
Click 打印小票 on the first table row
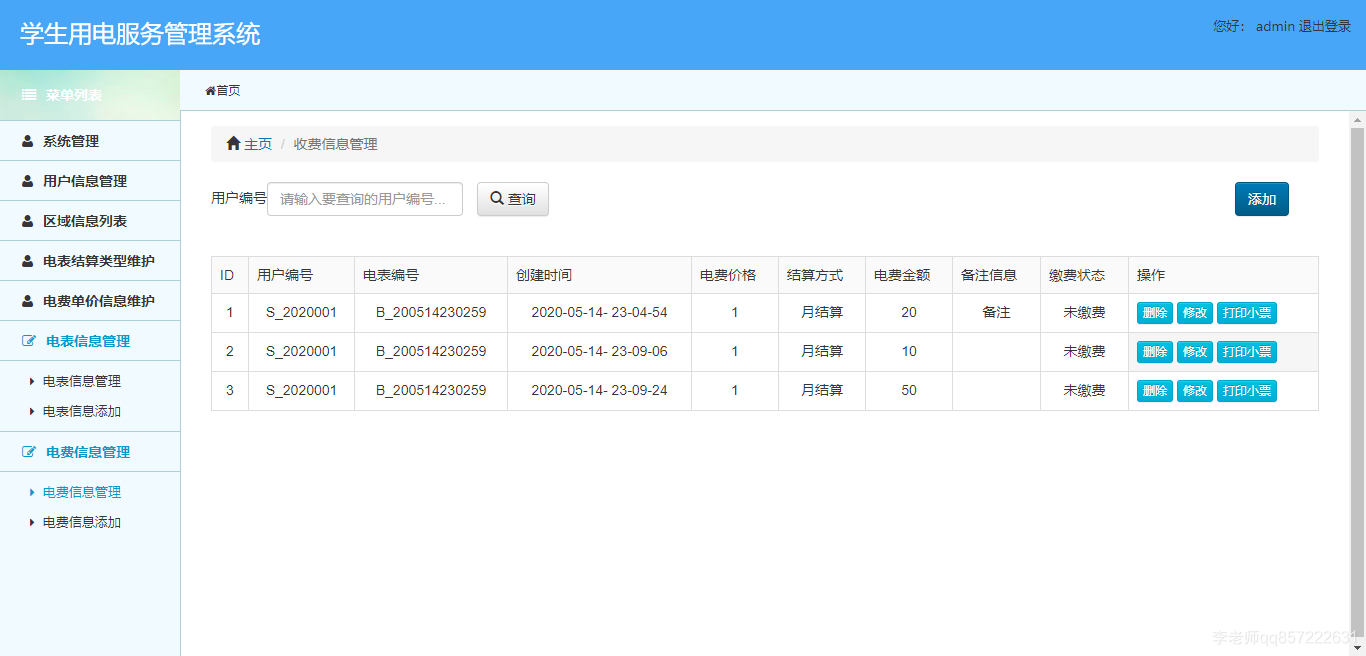coord(1247,312)
